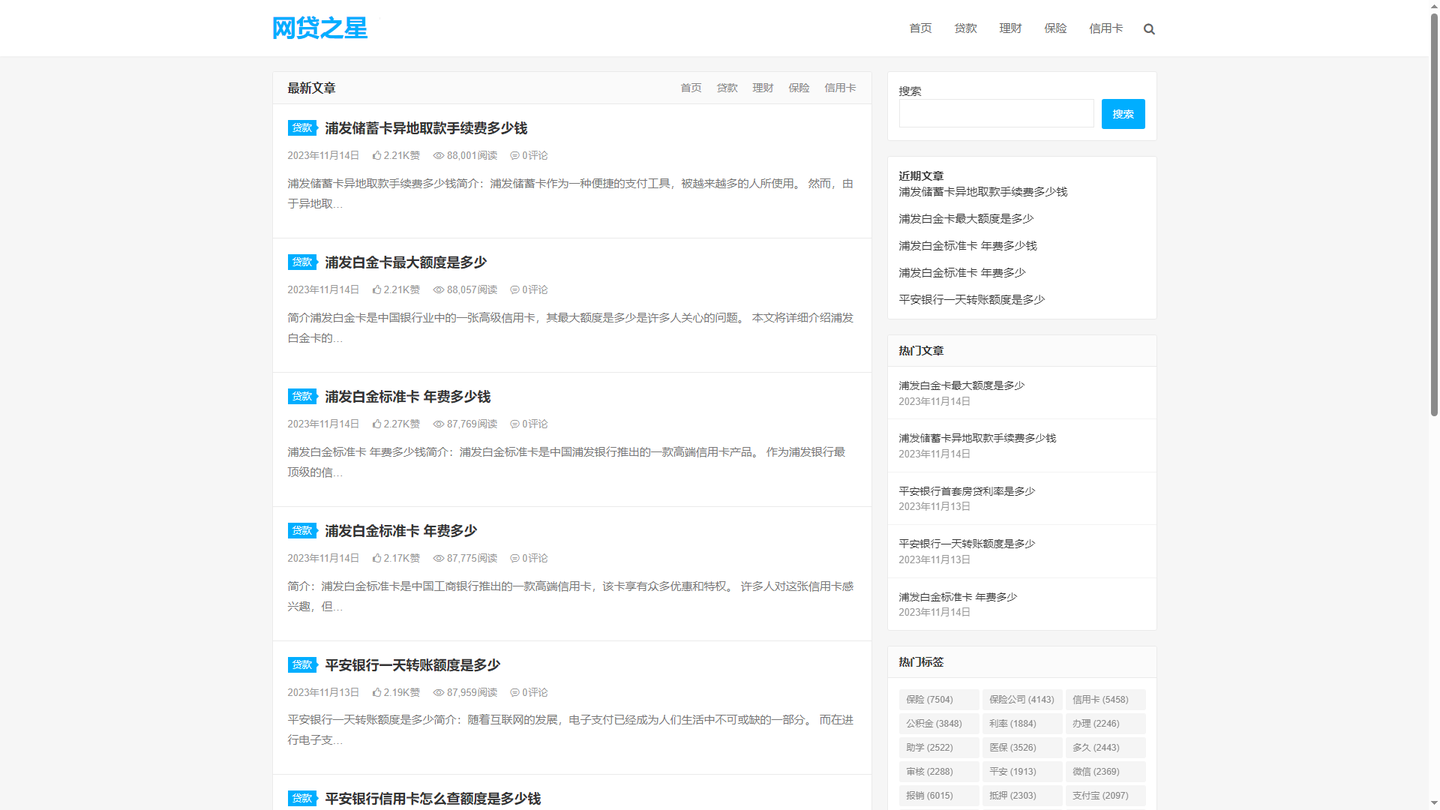
Task: Click the 支付宝 (2097) tag
Action: (x=1105, y=796)
